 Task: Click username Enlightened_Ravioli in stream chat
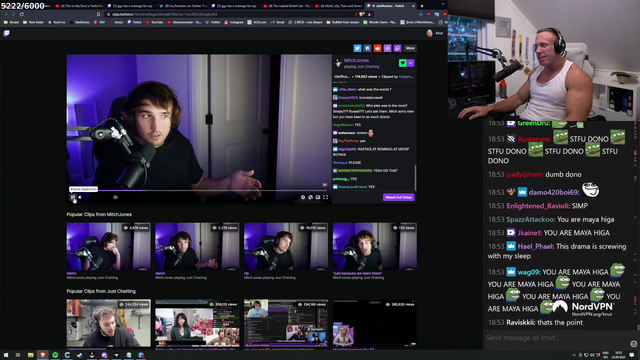coord(537,206)
